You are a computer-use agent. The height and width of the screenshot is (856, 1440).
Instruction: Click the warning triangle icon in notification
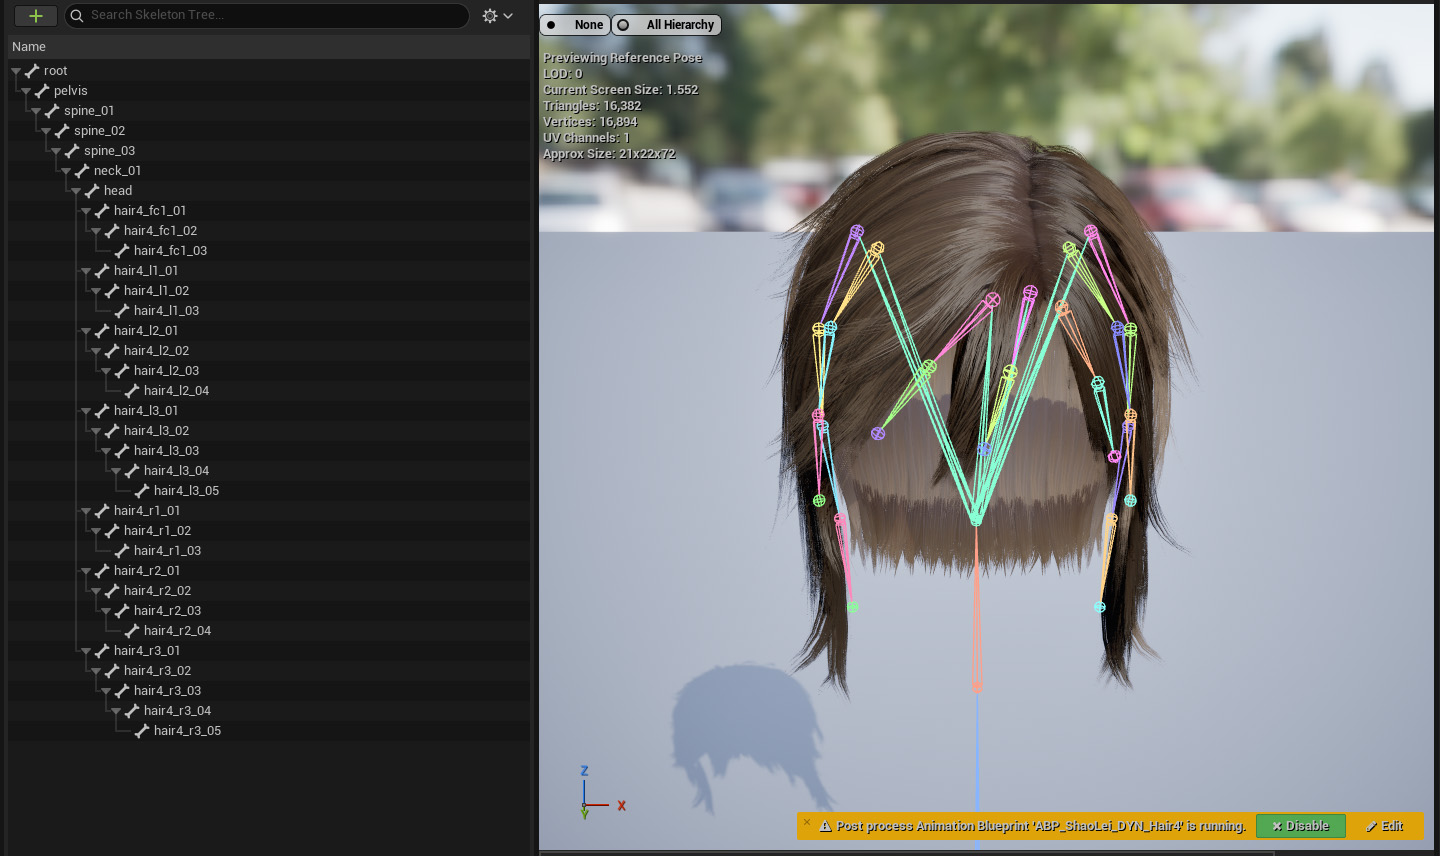826,826
